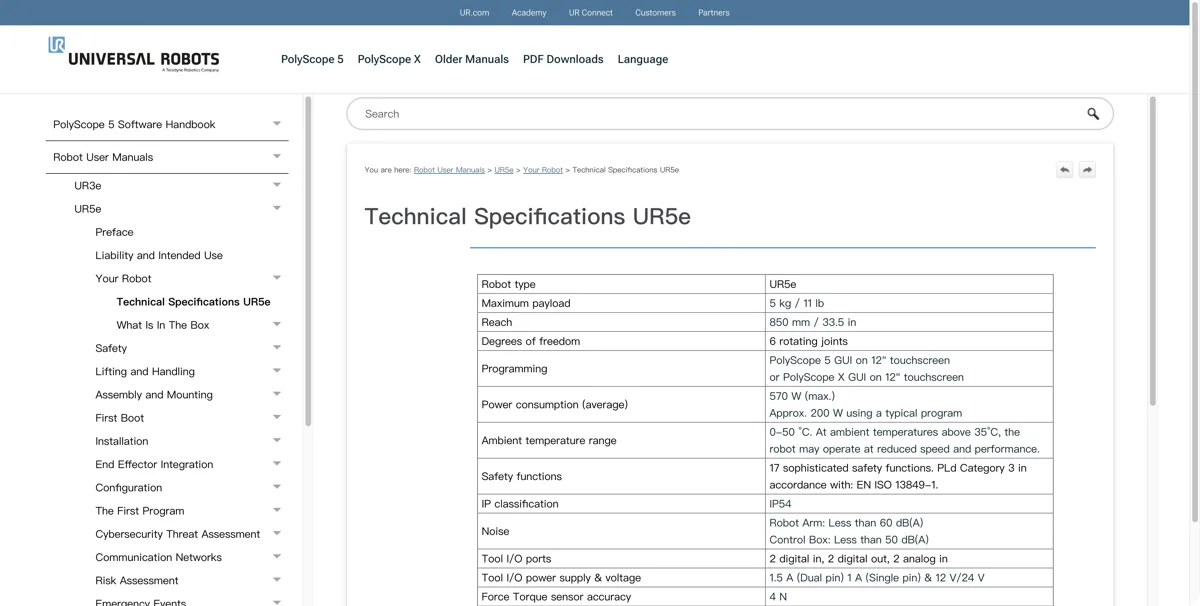Collapse PolyScope 5 Software Handbook arrow
Image resolution: width=1200 pixels, height=606 pixels.
[x=277, y=124]
